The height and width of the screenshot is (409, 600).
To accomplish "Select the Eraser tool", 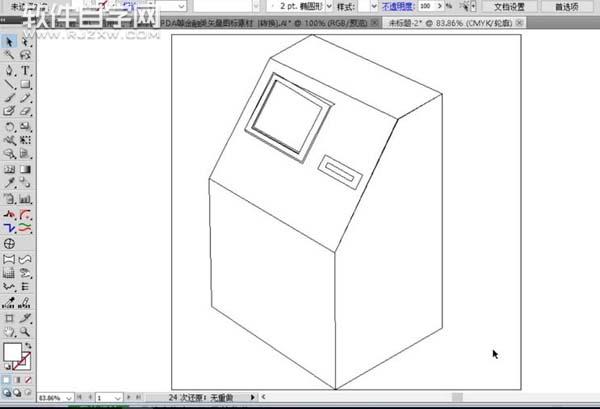I will click(25, 112).
